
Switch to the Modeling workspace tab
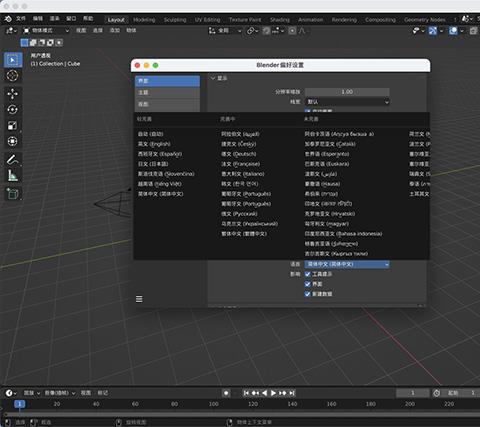click(144, 20)
